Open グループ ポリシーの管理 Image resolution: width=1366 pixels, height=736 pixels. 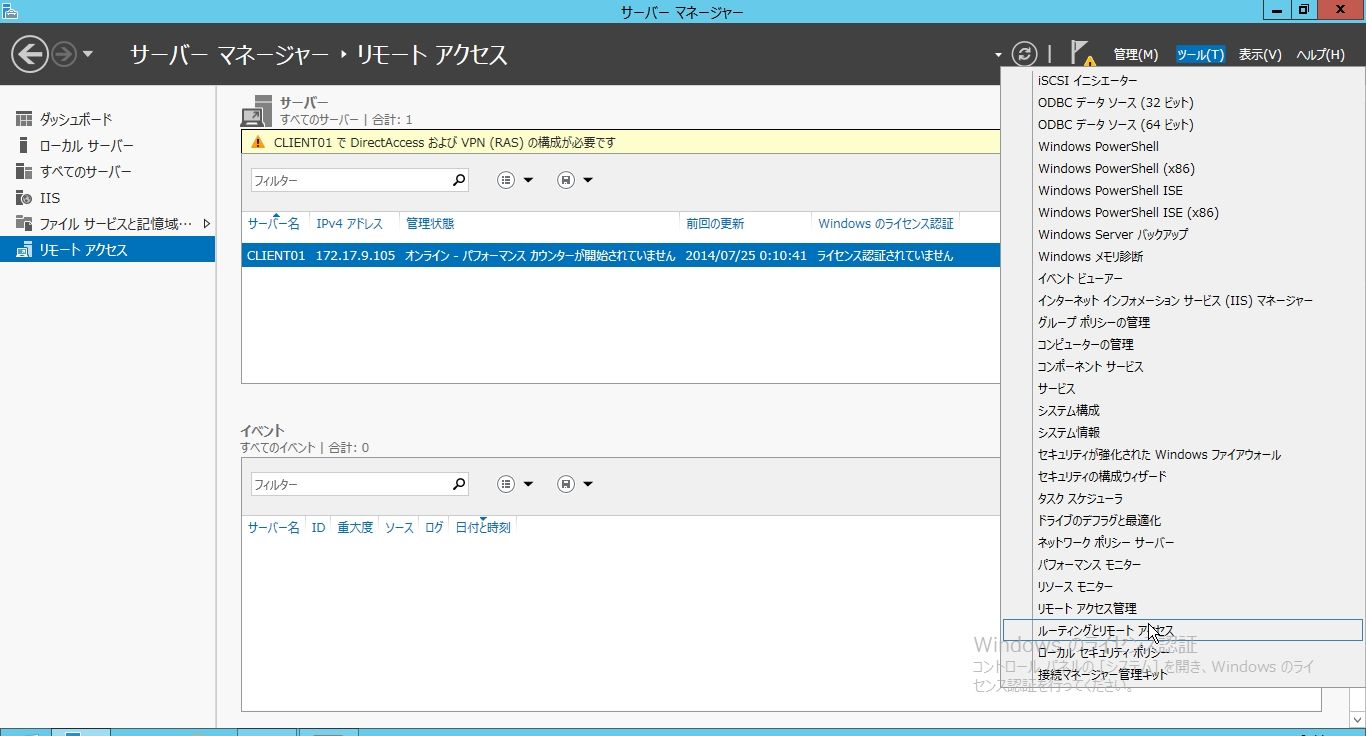point(1183,323)
